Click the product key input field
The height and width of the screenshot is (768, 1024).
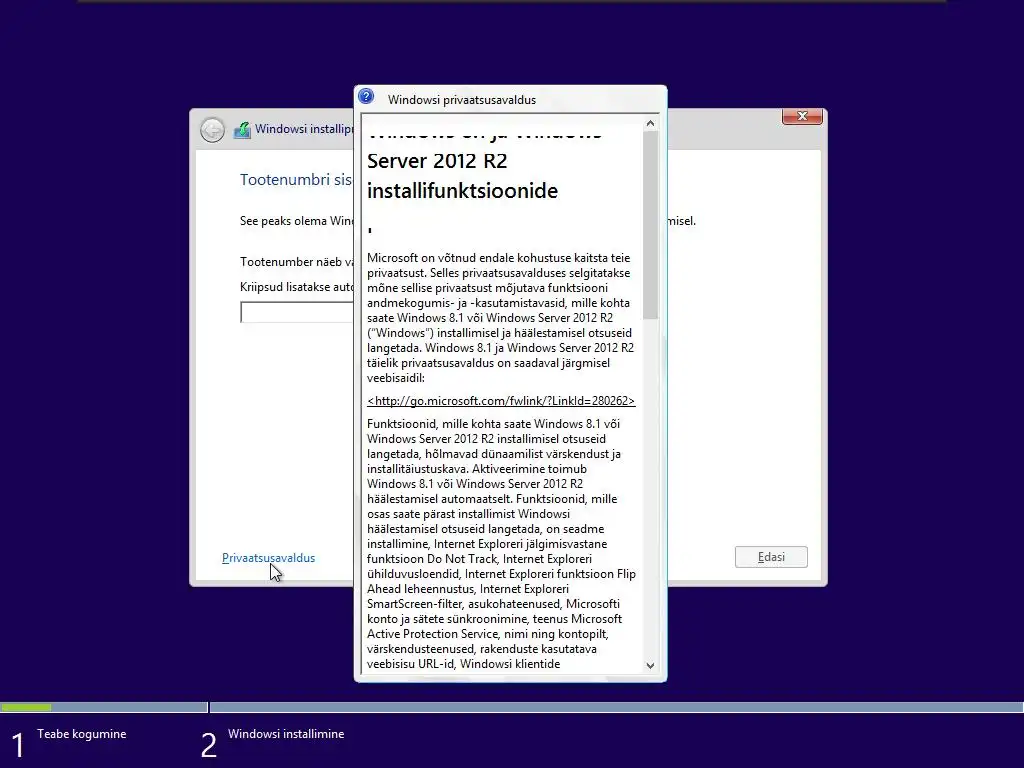pyautogui.click(x=297, y=312)
